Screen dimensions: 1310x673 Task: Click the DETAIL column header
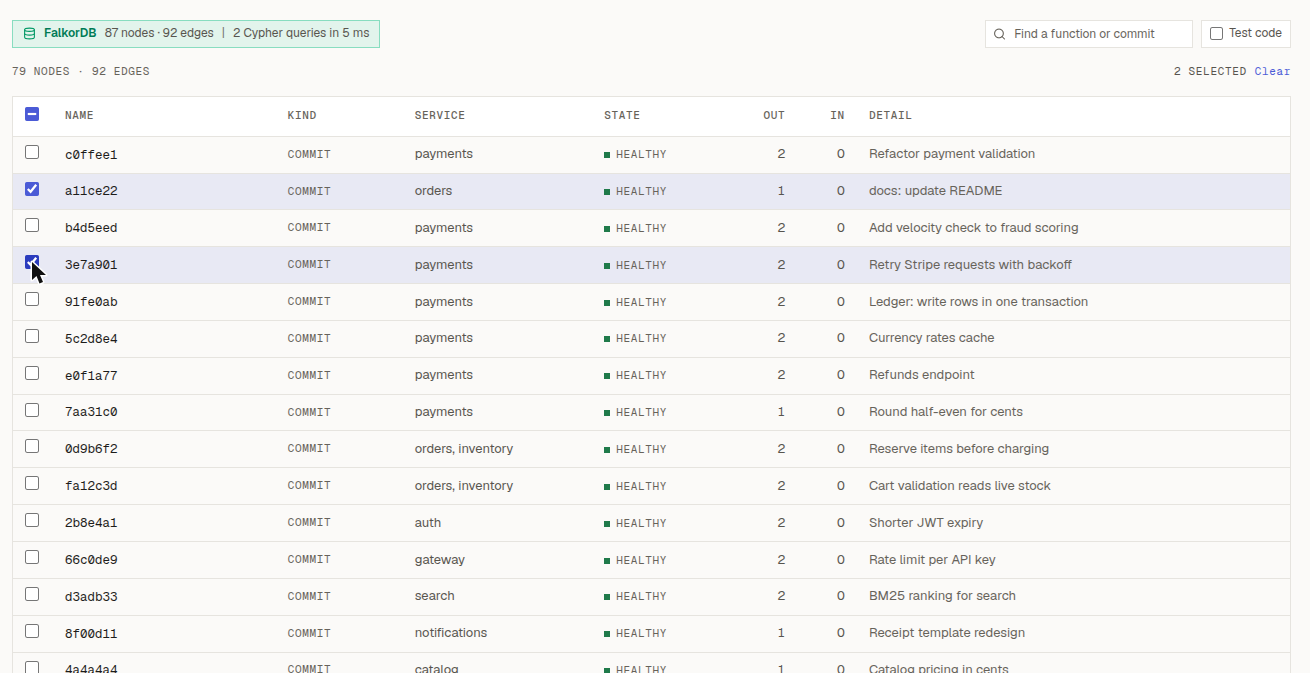point(890,116)
